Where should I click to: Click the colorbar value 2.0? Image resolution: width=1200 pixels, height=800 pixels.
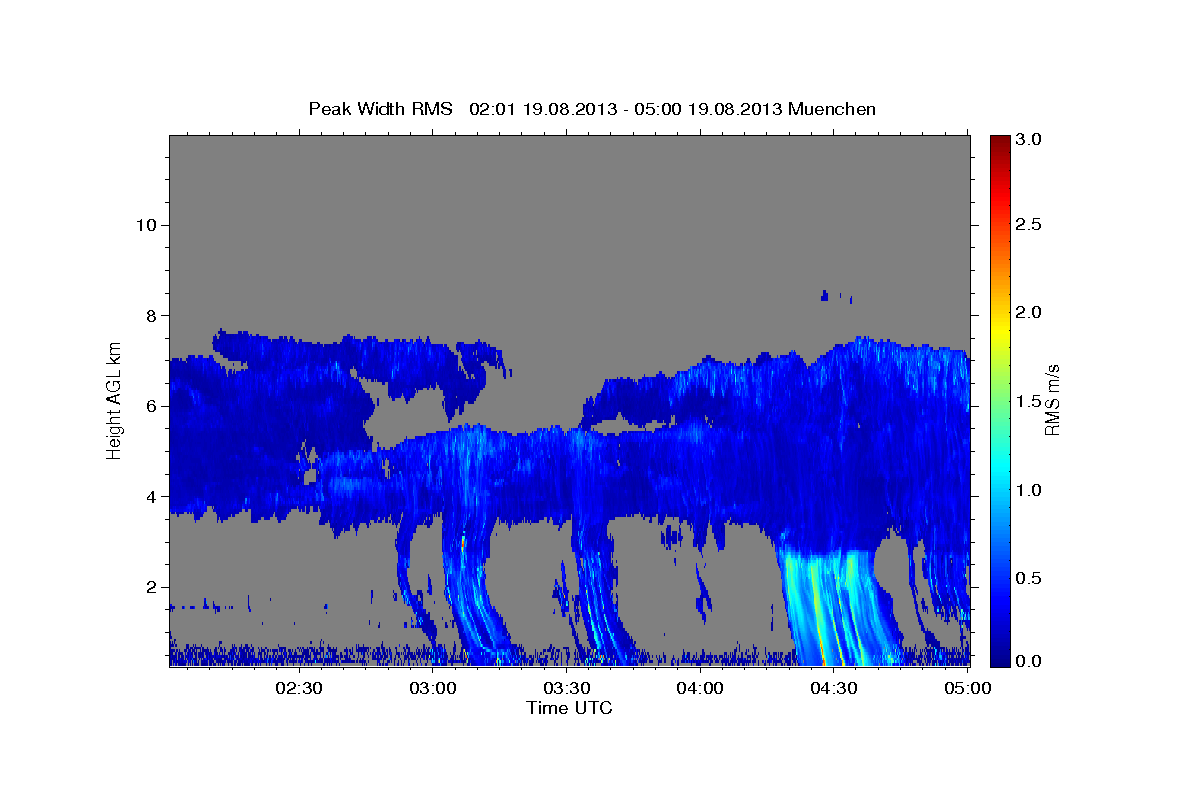tap(1030, 313)
